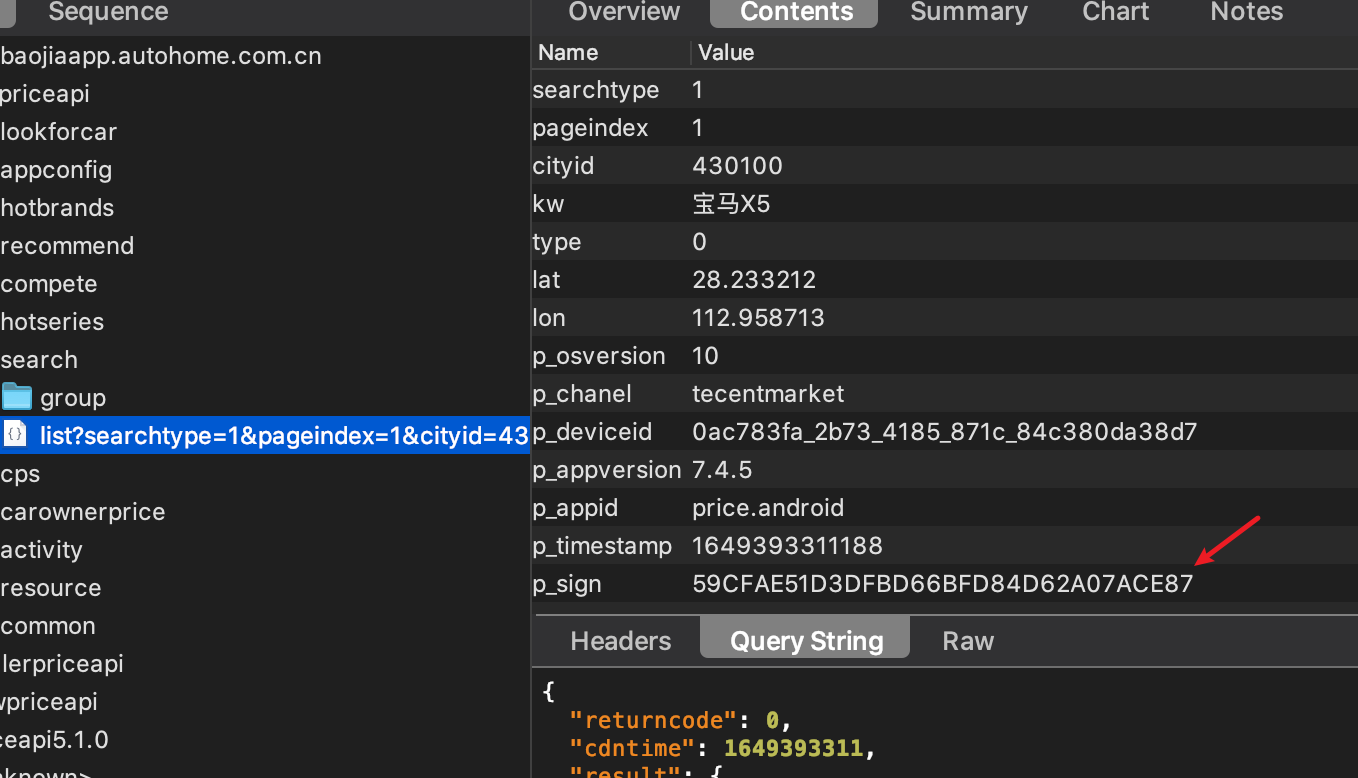The image size is (1358, 778).
Task: Switch to the Summary tab
Action: 968,12
